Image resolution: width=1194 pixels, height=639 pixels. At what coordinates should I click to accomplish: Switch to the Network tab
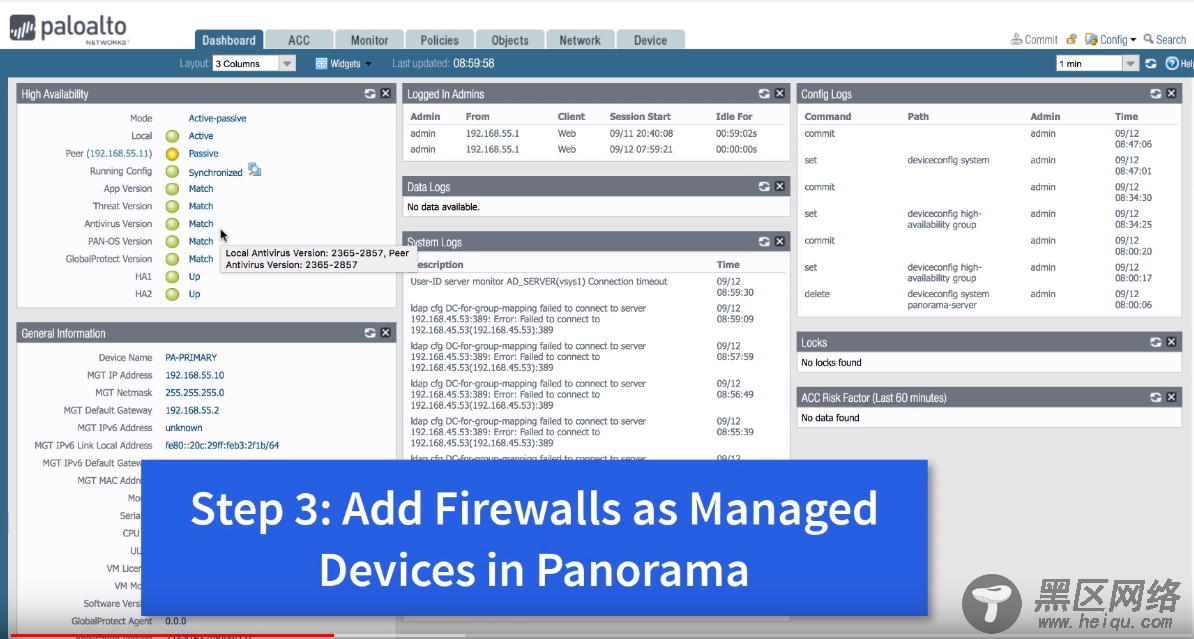[x=579, y=40]
